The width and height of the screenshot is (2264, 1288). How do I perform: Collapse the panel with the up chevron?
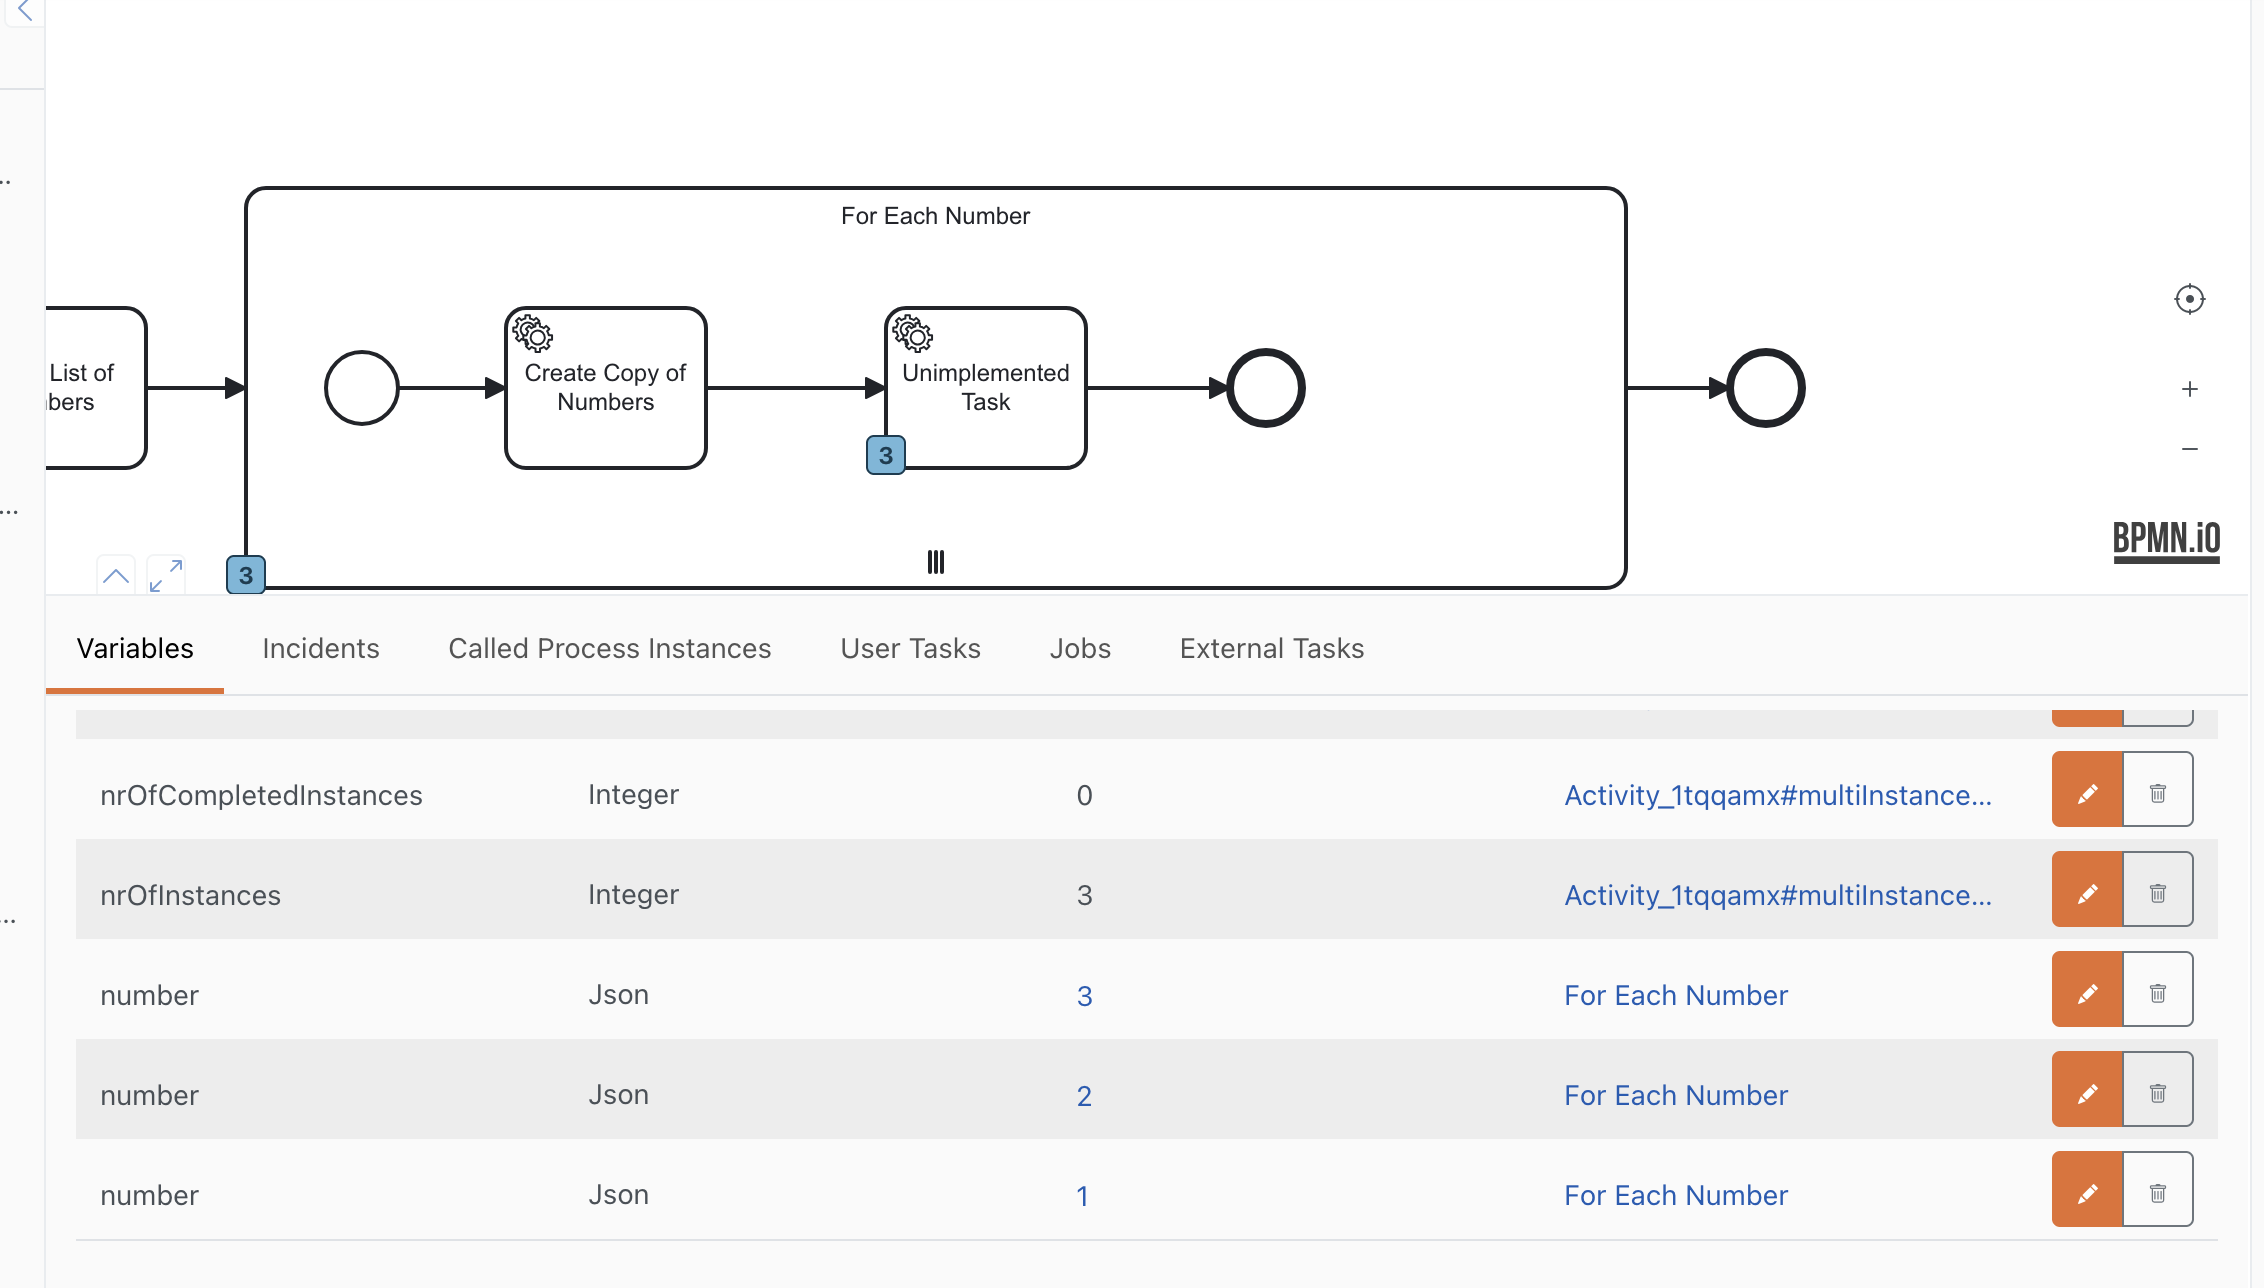tap(116, 575)
